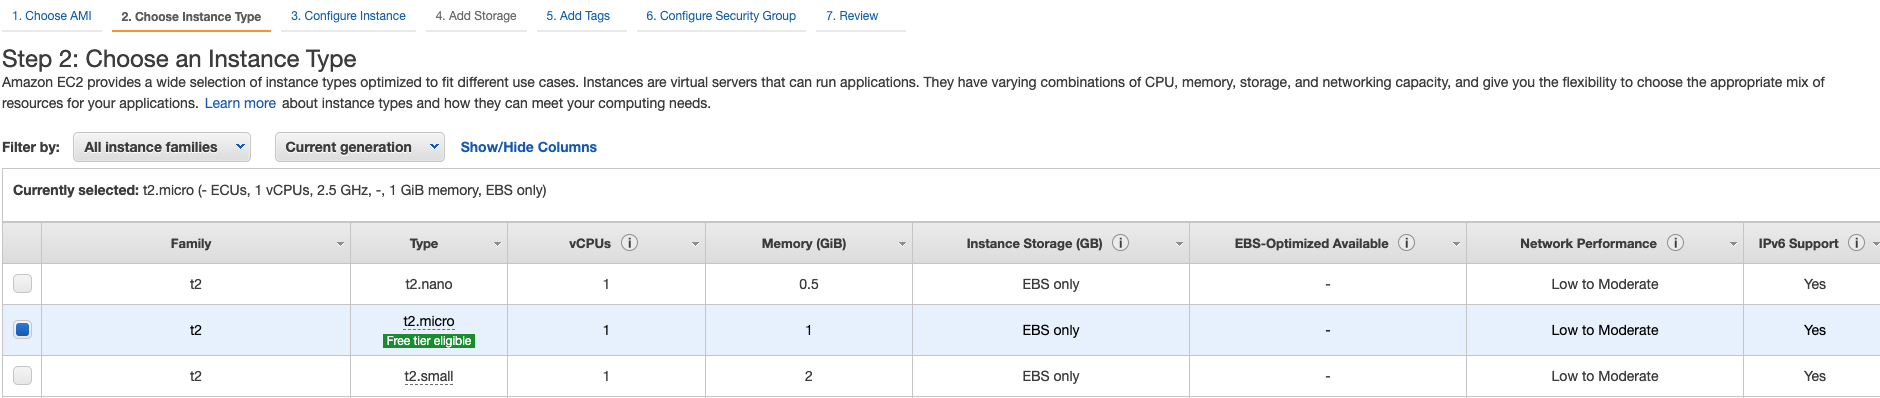Open the Current generation filter dropdown
Screen dimensions: 1880x398
click(359, 147)
